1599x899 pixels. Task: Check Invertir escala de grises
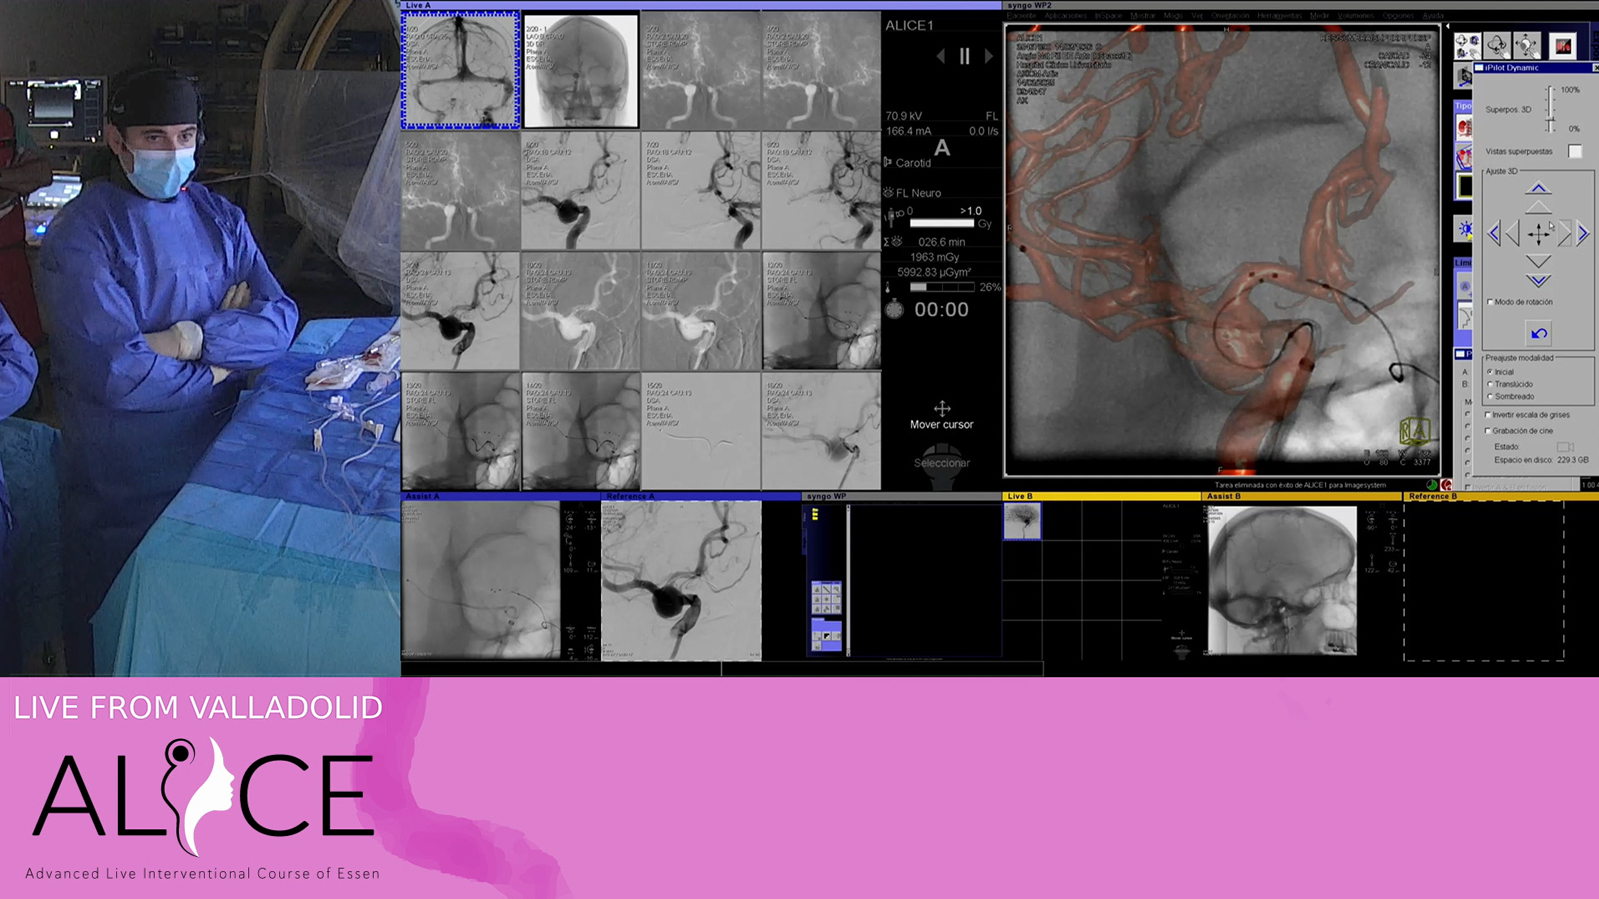coord(1488,415)
